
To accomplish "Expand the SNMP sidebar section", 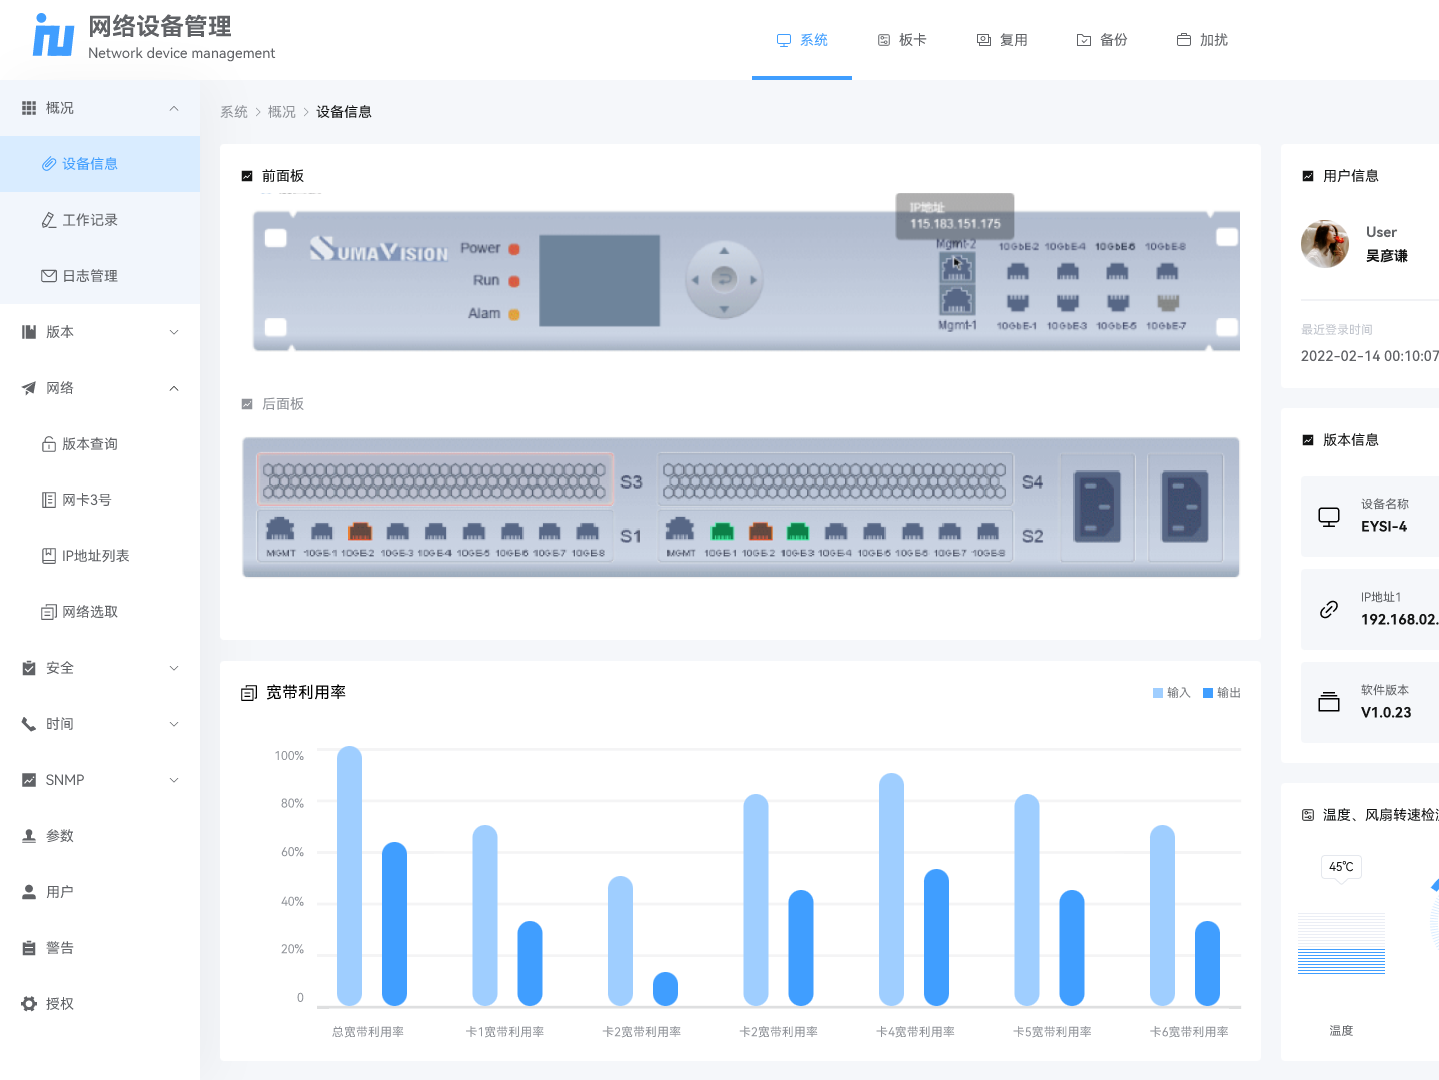I will [100, 780].
